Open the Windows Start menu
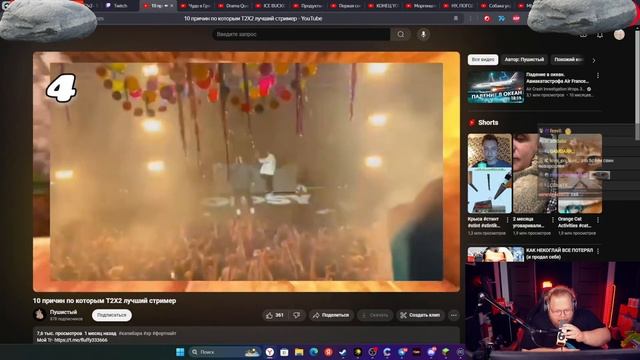 [180, 352]
